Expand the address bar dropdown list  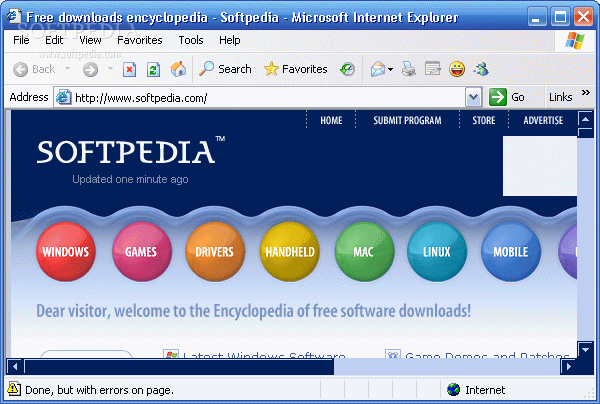473,98
